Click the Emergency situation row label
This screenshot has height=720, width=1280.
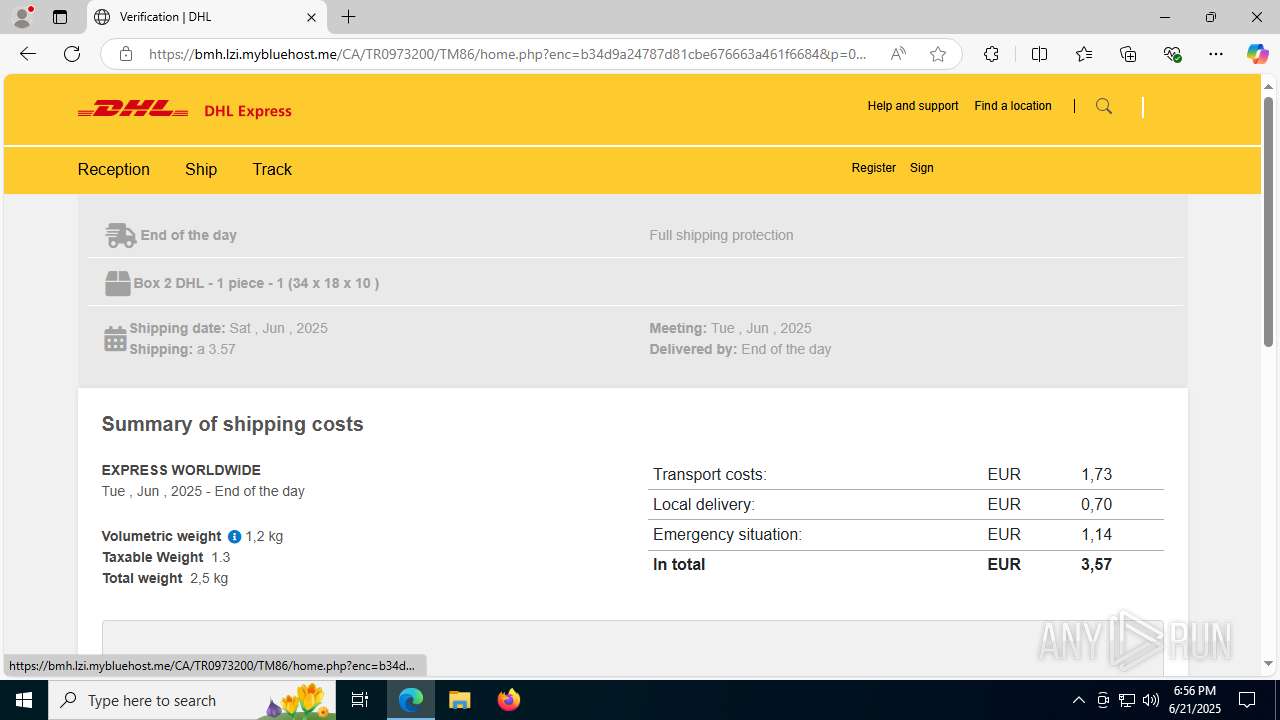(x=727, y=534)
